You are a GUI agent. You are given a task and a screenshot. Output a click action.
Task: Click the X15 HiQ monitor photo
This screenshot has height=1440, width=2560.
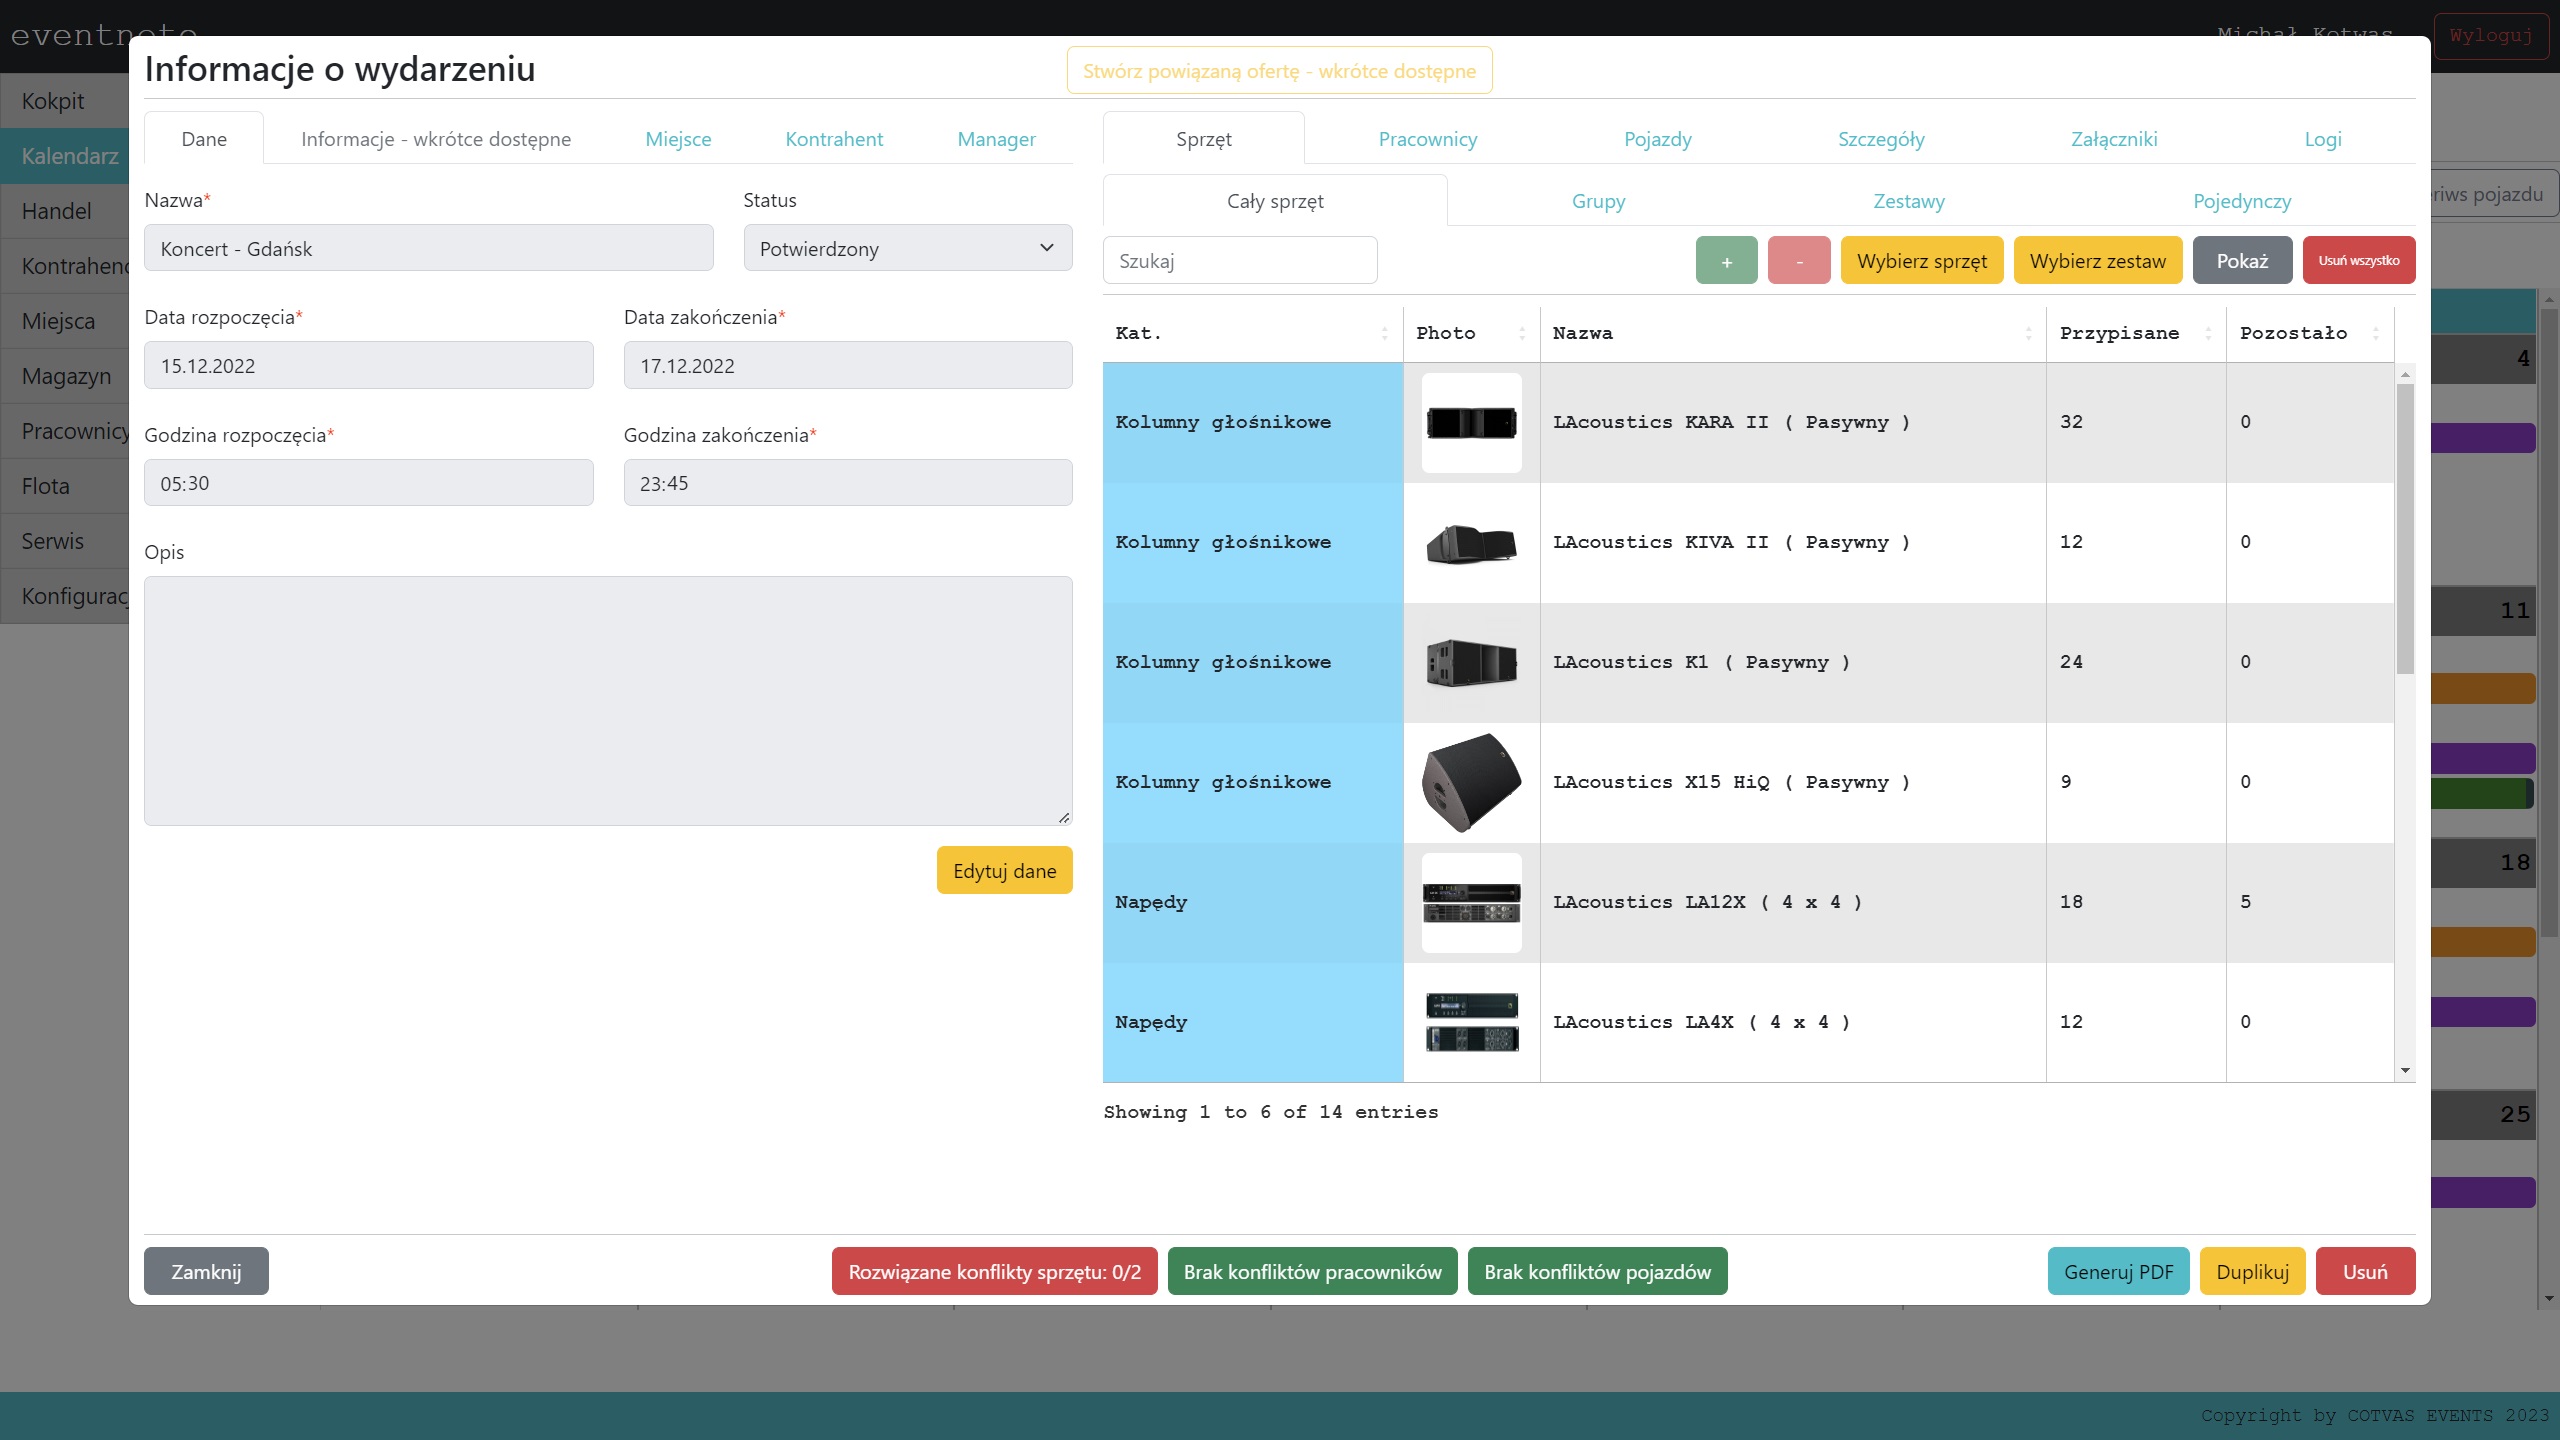coord(1471,783)
